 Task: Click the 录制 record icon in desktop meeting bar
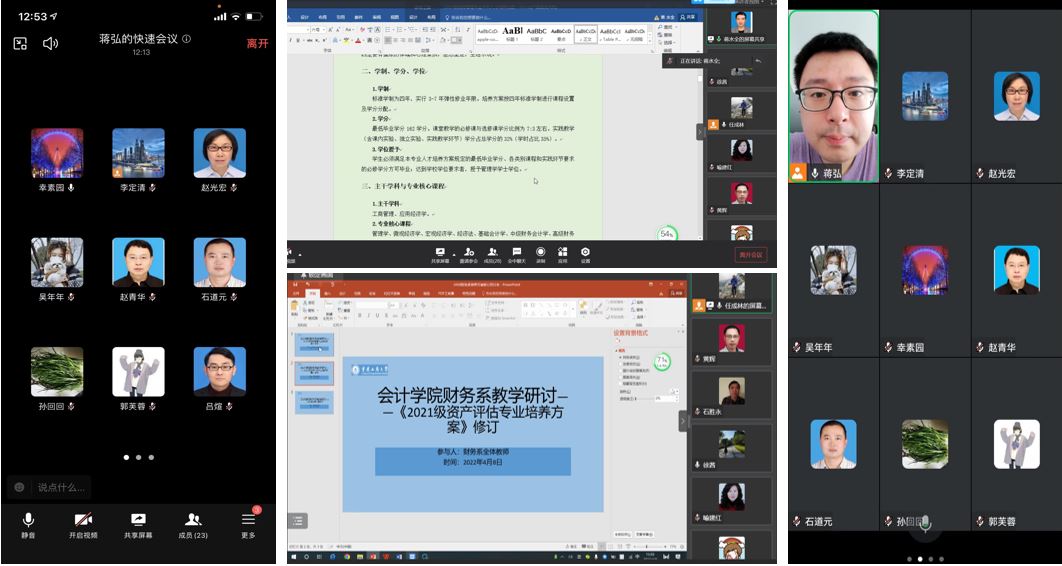click(540, 253)
